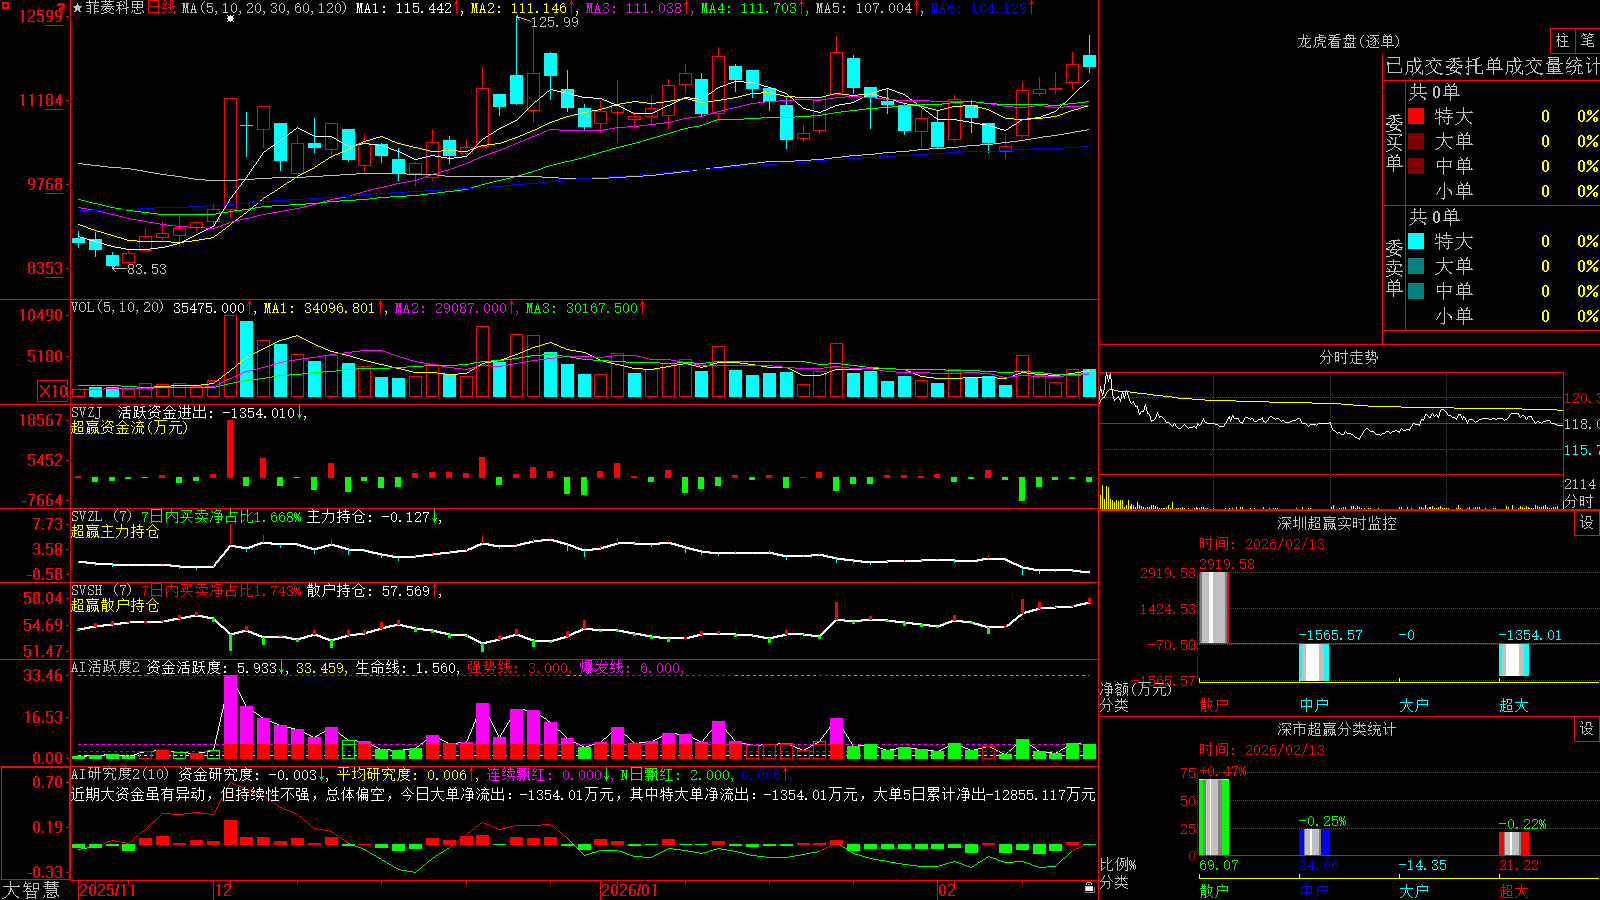
Task: Open 设 settings for 深圳超赢实时监控
Action: coord(1587,523)
